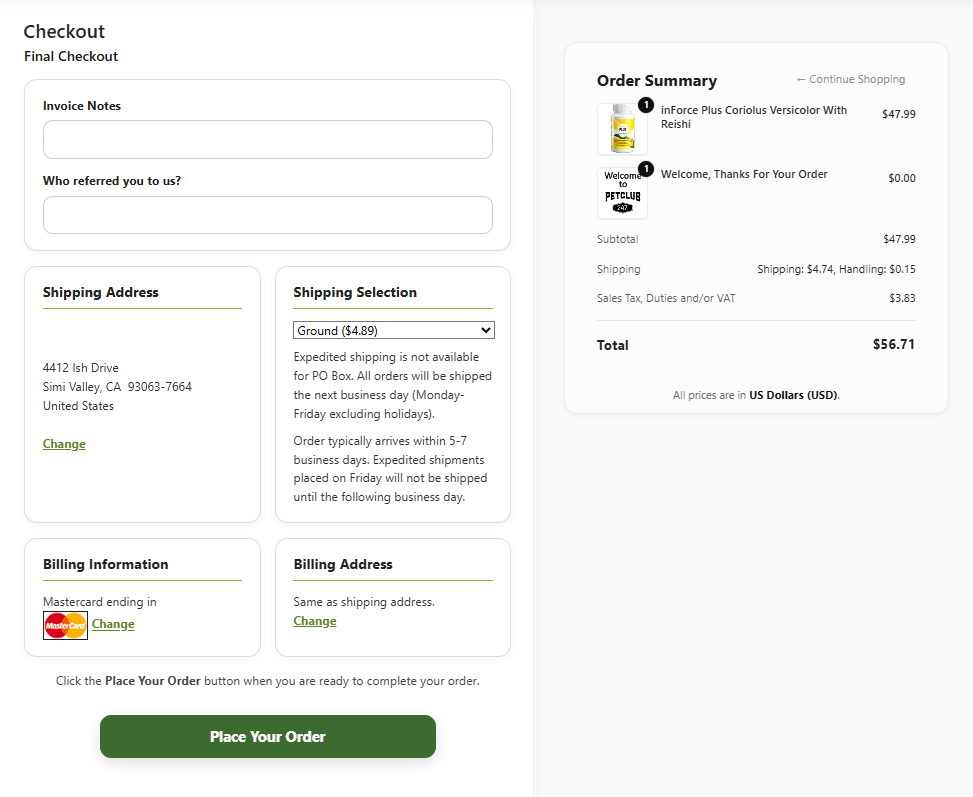The height and width of the screenshot is (797, 973).
Task: Click the Shipping Selection heading
Action: [x=355, y=292]
